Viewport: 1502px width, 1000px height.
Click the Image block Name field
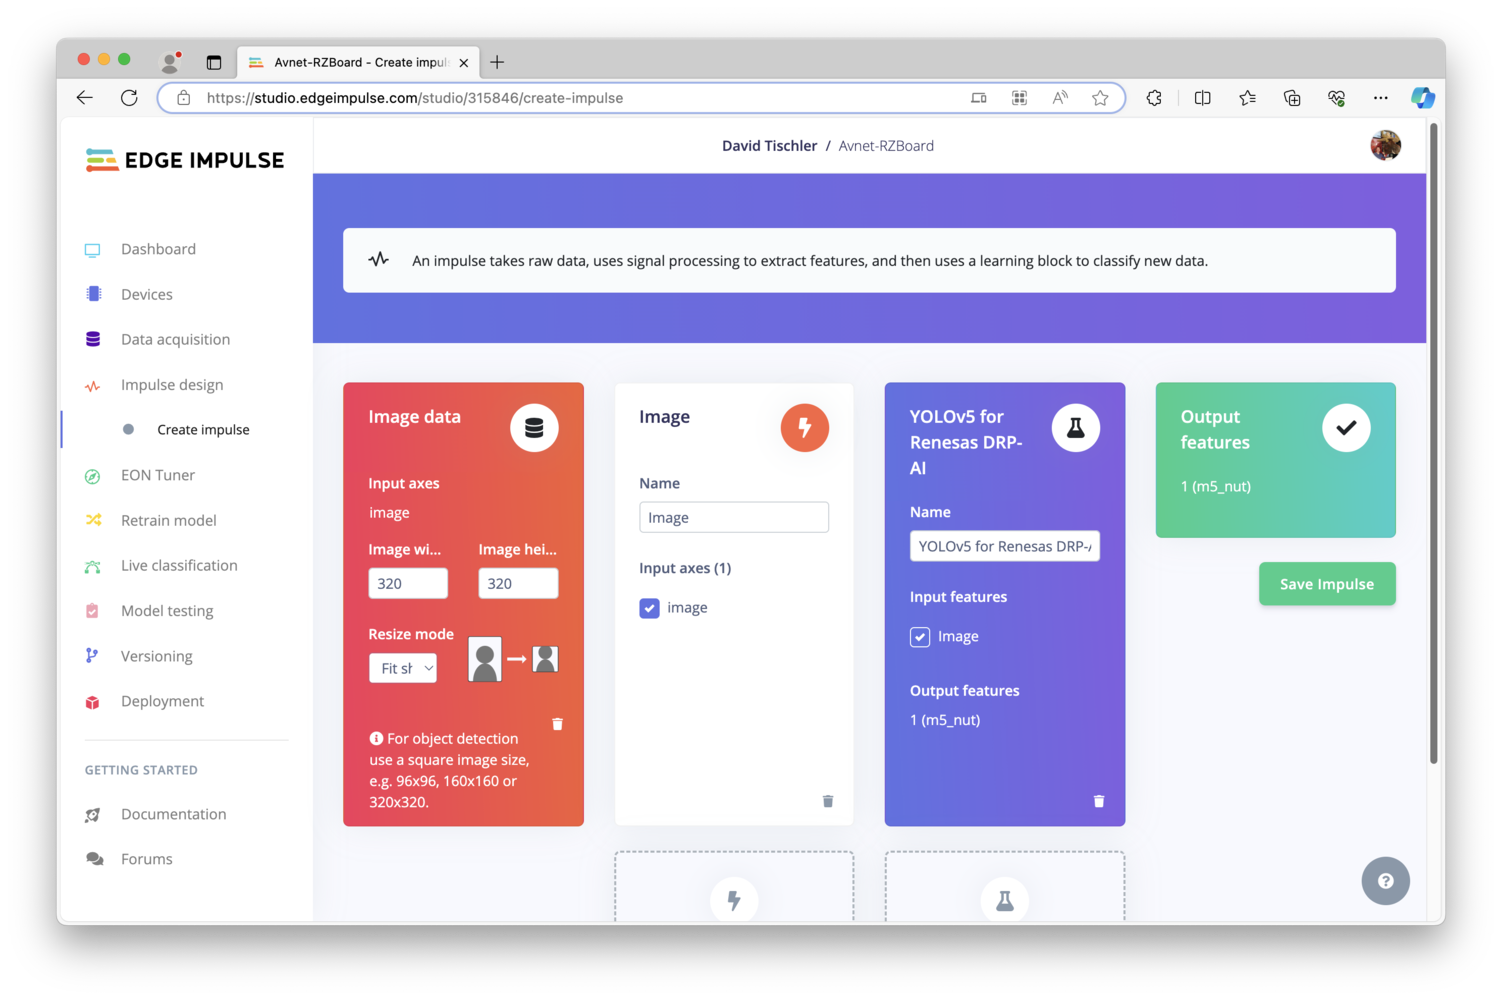coord(734,517)
